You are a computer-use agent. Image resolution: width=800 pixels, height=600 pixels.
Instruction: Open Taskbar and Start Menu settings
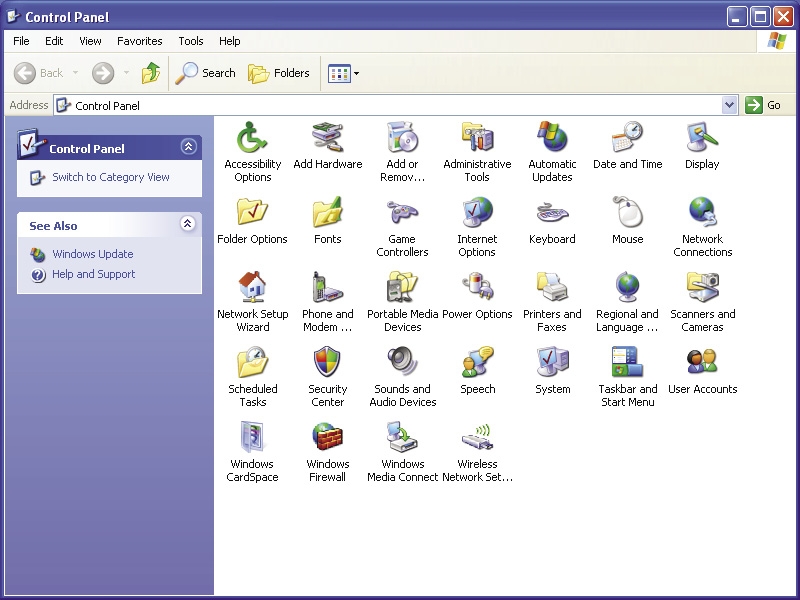(628, 363)
